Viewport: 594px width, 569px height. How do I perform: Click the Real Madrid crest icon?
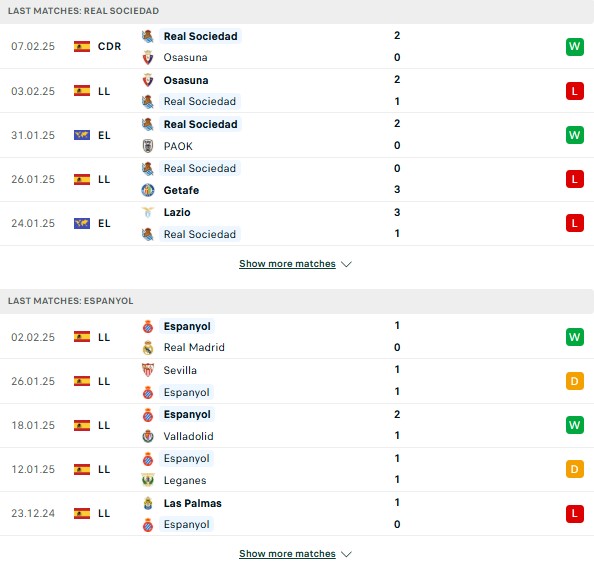click(x=148, y=347)
